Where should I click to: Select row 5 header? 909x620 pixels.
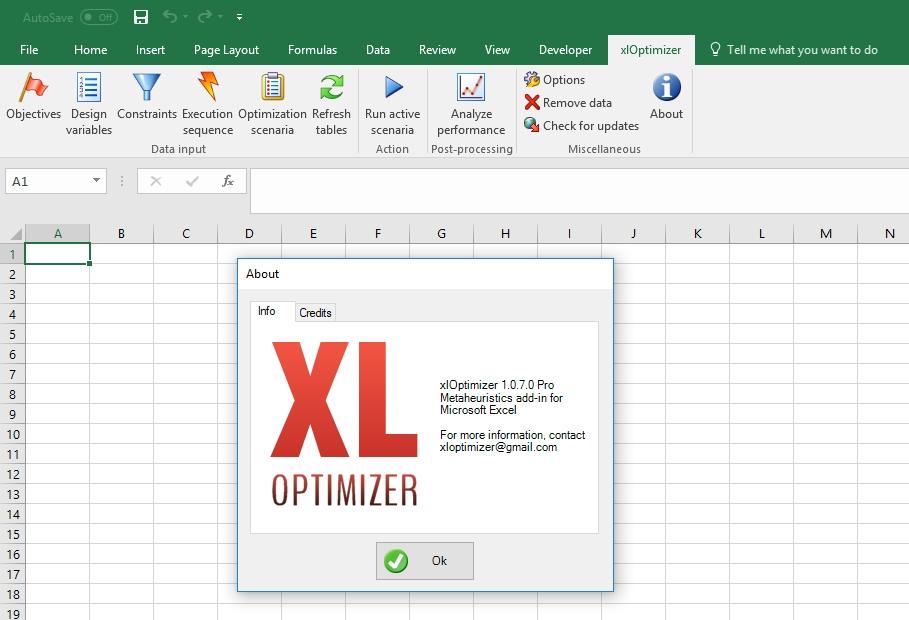13,335
